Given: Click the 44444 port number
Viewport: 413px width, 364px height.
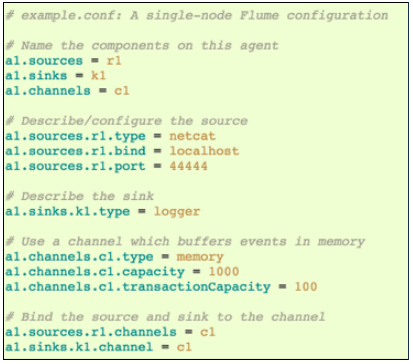Looking at the screenshot, I should 189,166.
